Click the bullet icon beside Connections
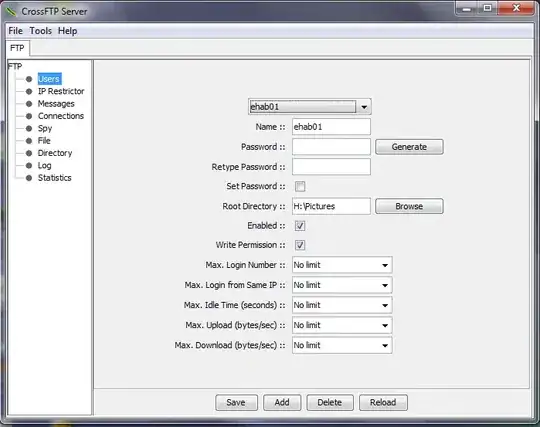This screenshot has height=427, width=540. click(x=29, y=116)
